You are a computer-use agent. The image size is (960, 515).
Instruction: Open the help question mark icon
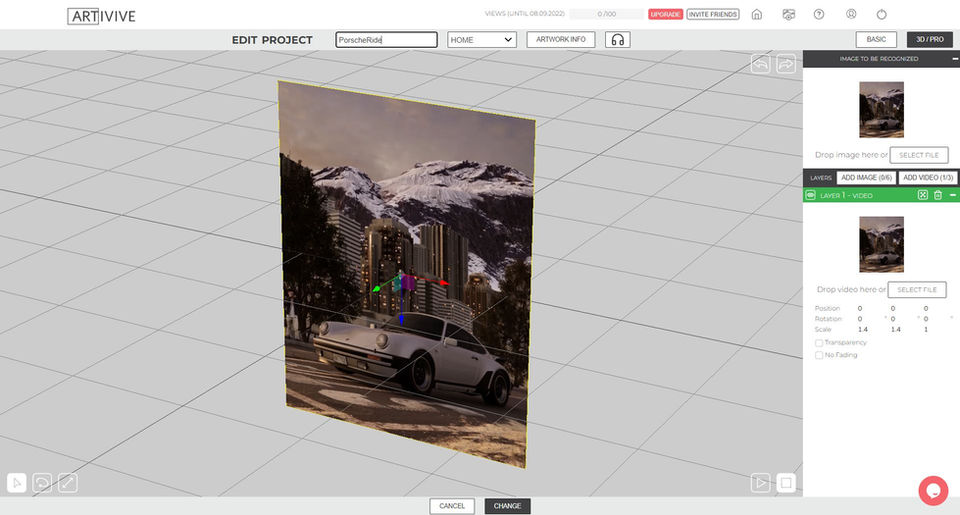coord(819,14)
